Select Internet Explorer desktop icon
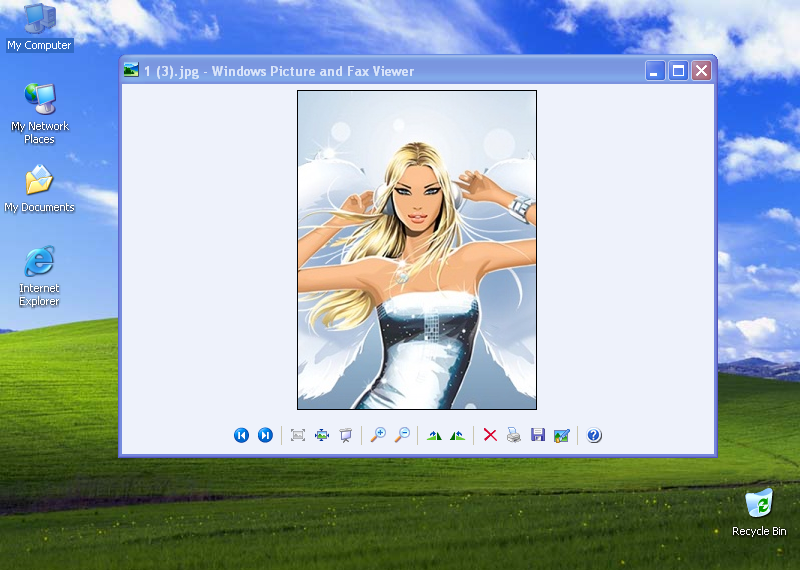 pos(39,276)
